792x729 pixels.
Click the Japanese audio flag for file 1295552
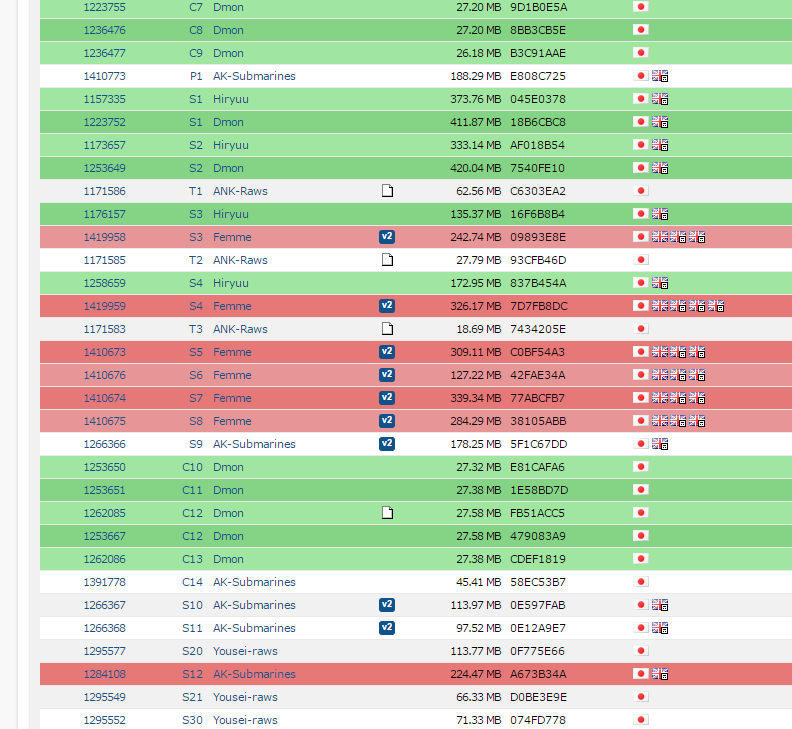641,720
